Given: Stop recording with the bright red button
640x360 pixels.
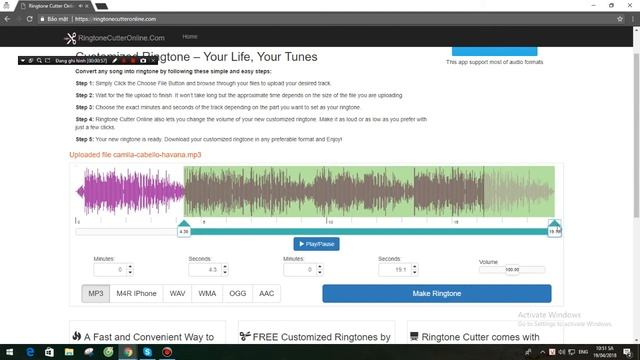Looking at the screenshot, I should click(x=133, y=60).
